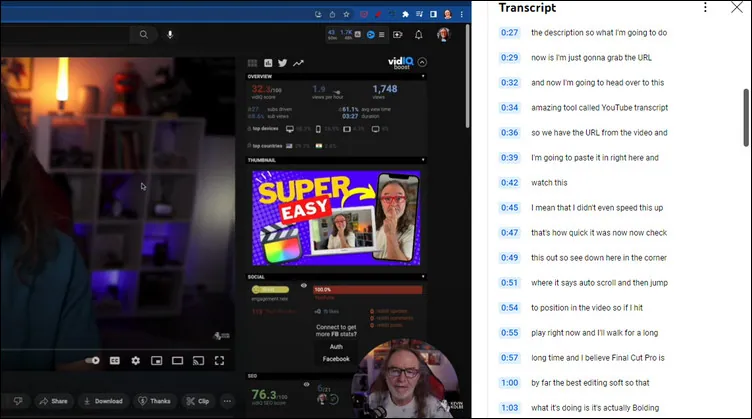Toggle the SEO section eye icon
This screenshot has height=419, width=752.
(306, 384)
